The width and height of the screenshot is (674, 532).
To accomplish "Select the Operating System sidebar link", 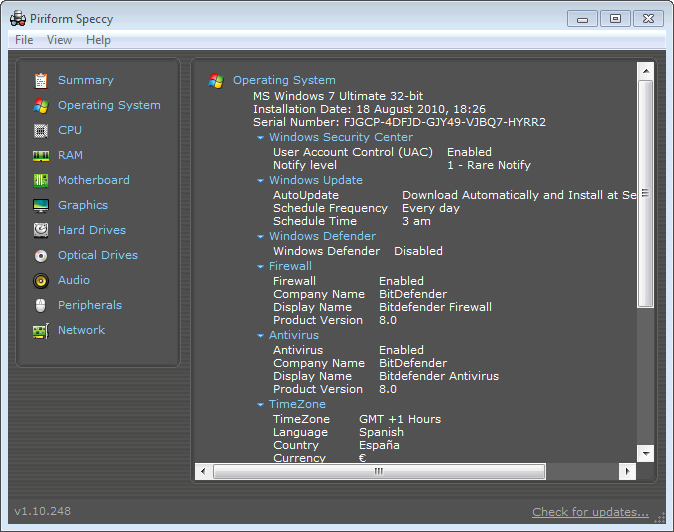I will (109, 105).
